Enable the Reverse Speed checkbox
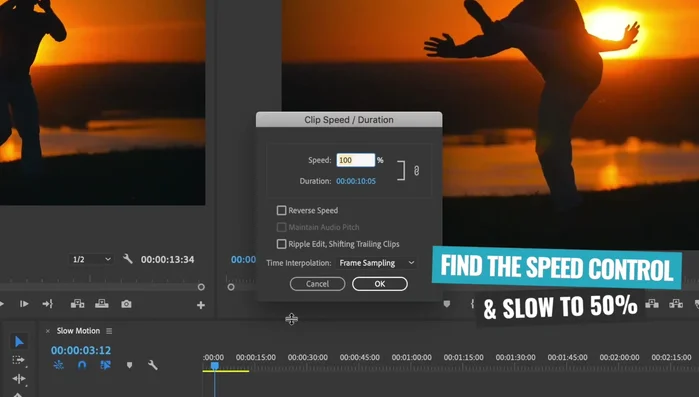 tap(281, 210)
